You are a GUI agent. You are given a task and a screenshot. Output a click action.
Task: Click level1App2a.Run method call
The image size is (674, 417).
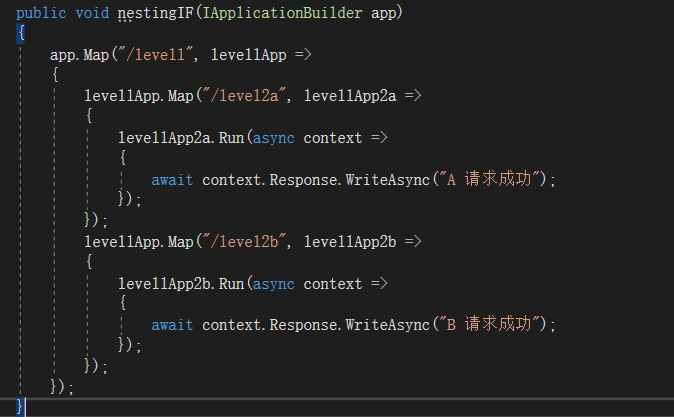click(181, 138)
